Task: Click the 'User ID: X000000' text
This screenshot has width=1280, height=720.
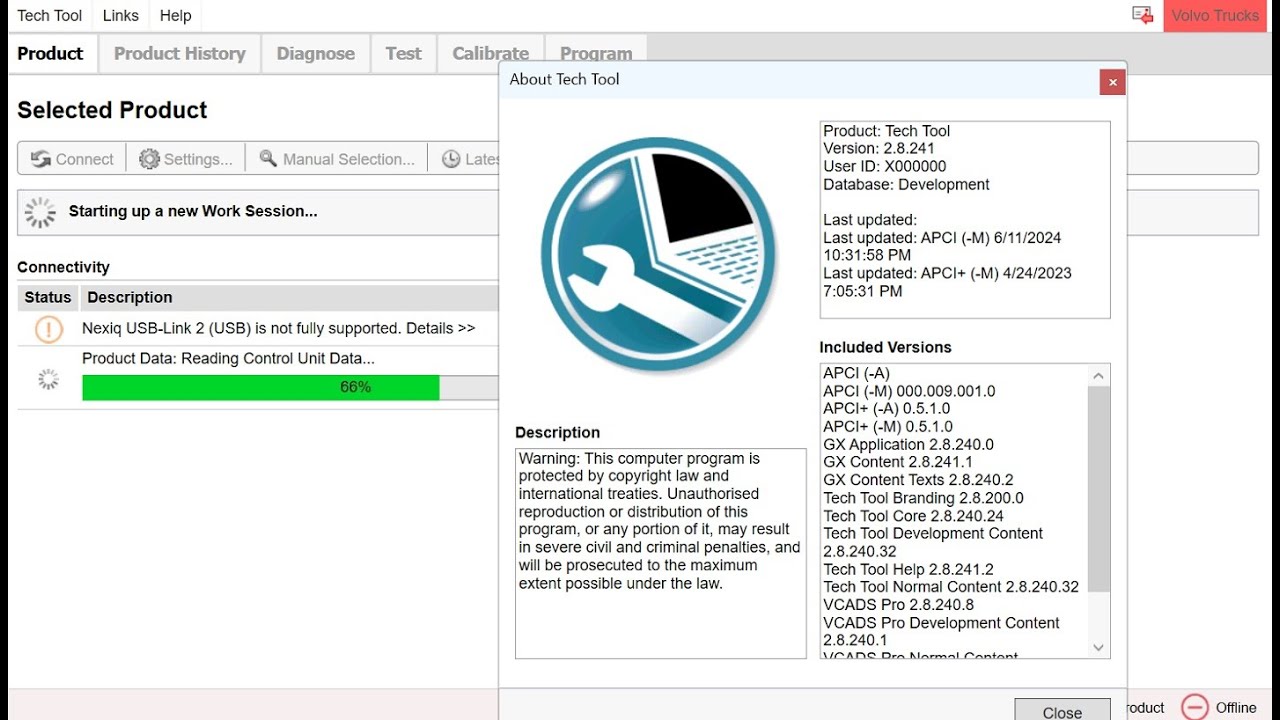Action: [x=884, y=167]
